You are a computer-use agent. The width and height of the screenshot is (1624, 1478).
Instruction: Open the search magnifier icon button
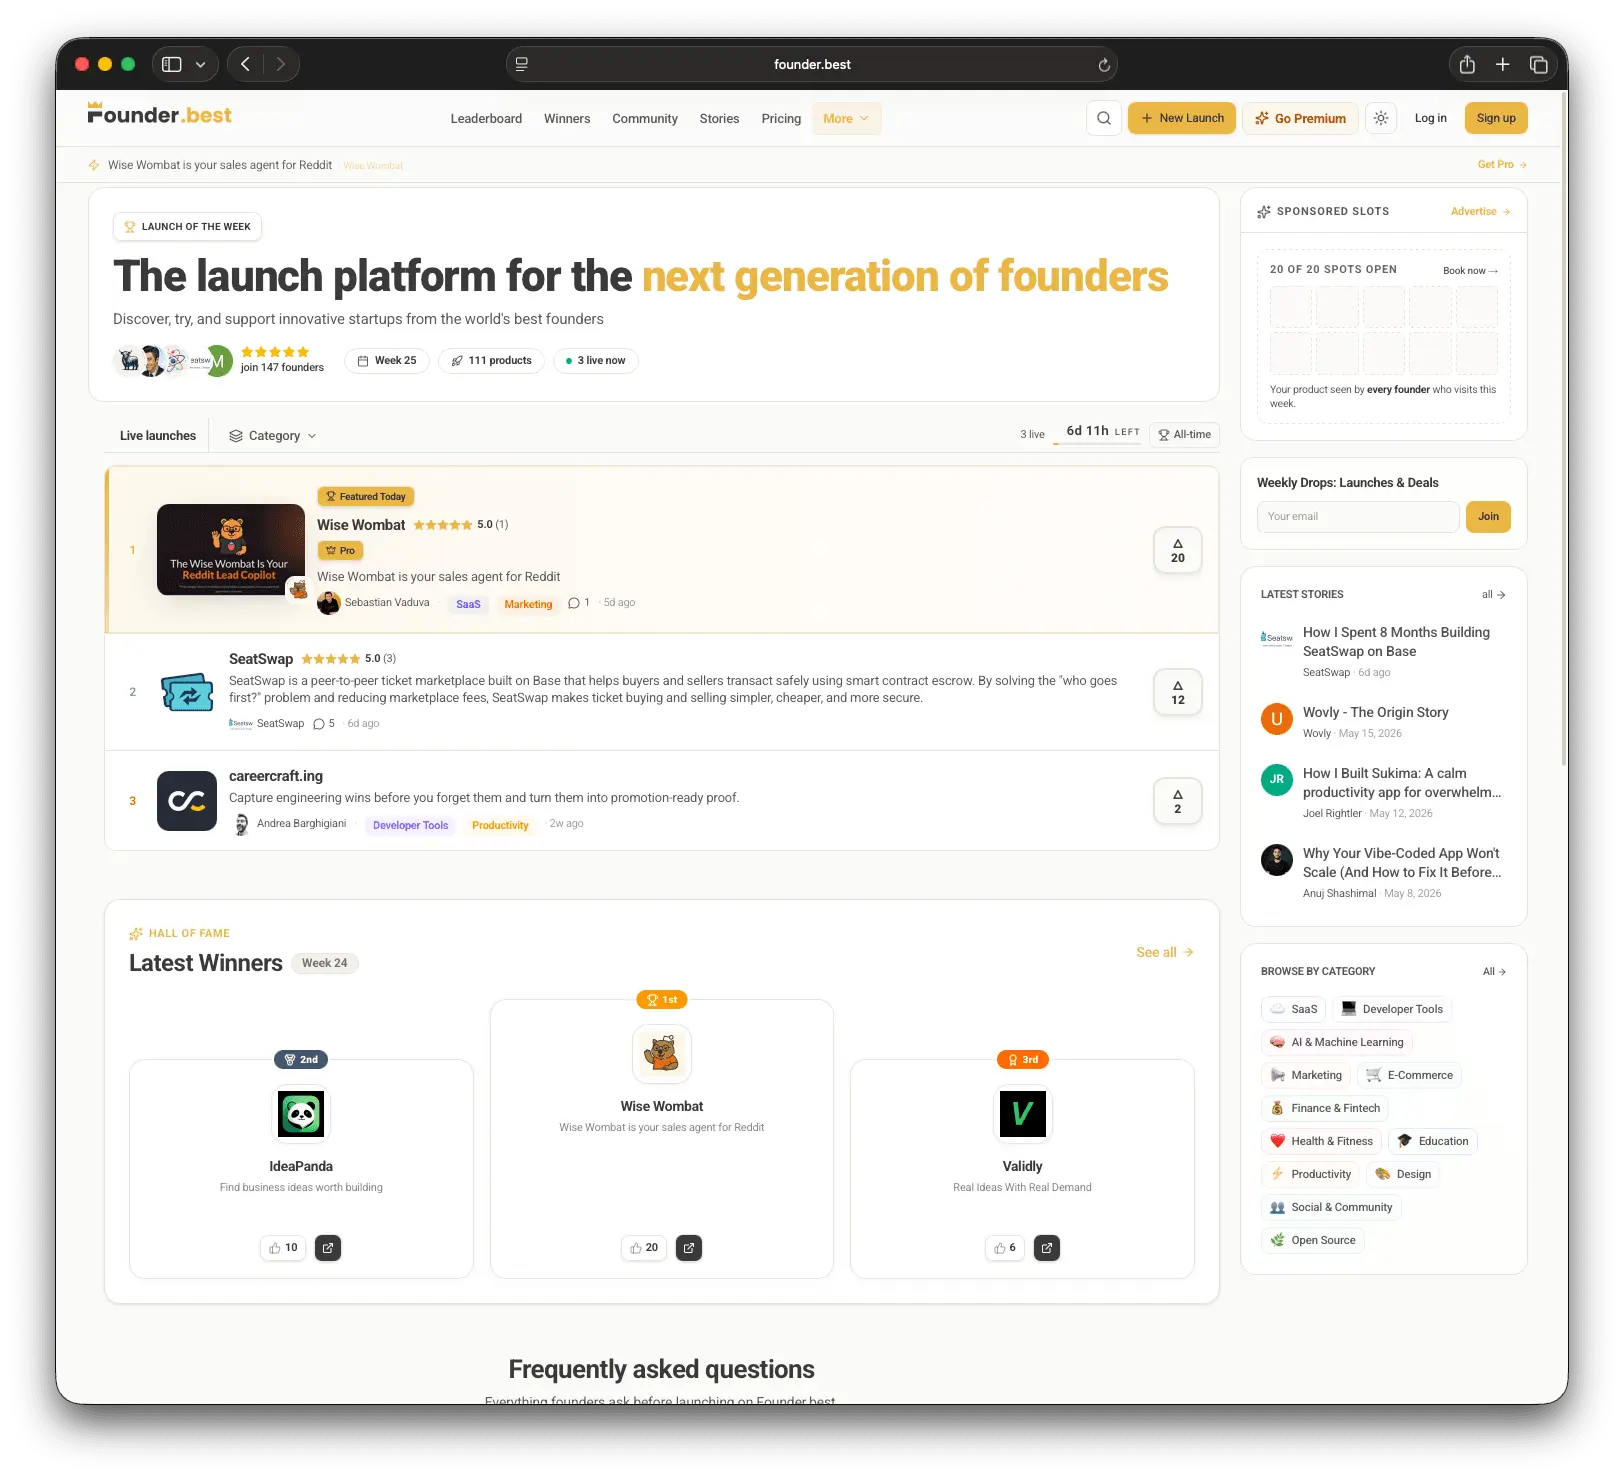[1103, 118]
